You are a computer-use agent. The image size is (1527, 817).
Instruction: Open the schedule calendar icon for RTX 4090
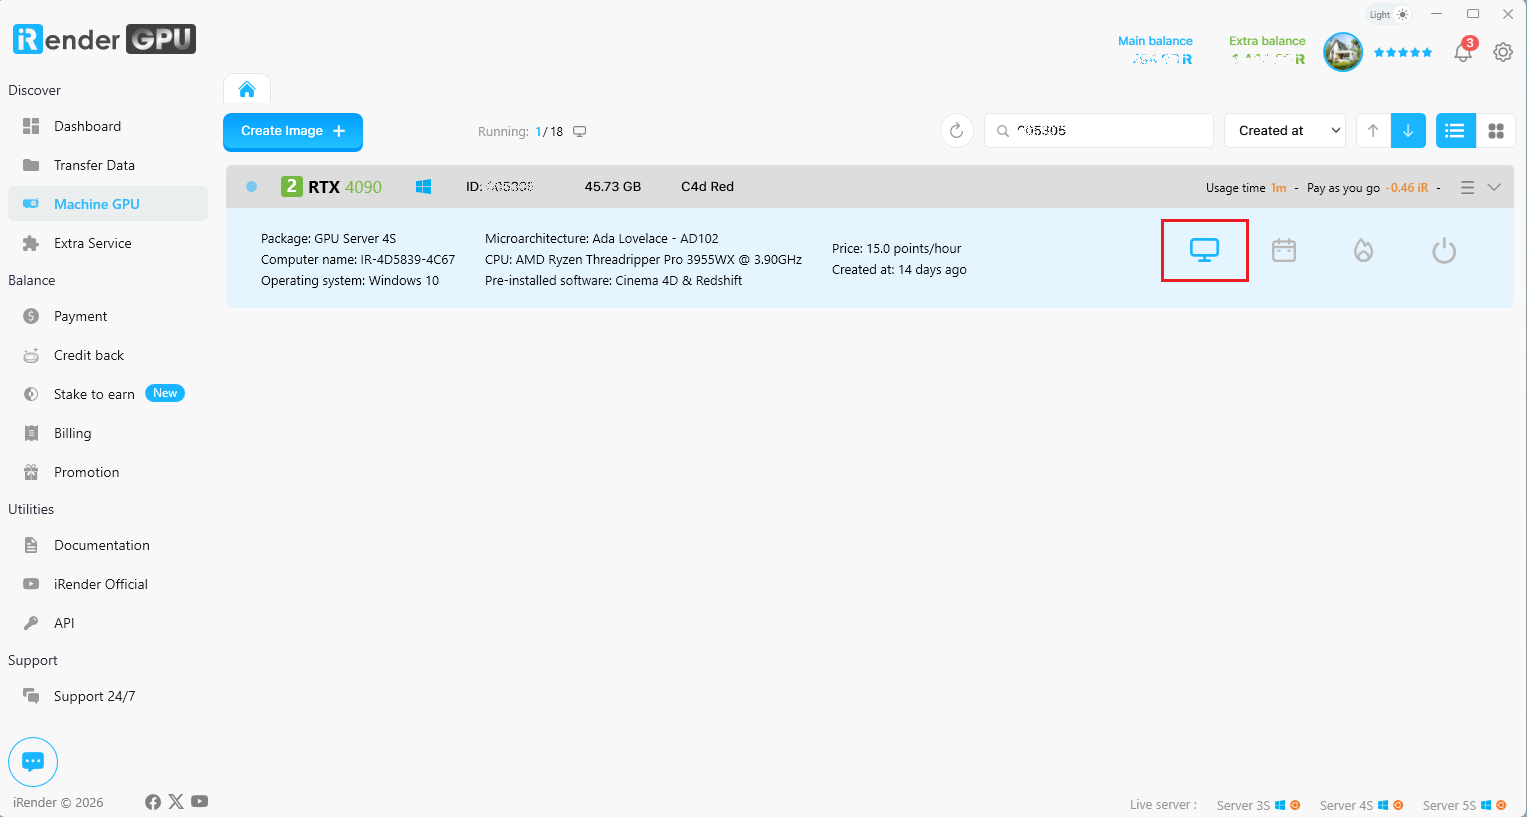tap(1284, 250)
